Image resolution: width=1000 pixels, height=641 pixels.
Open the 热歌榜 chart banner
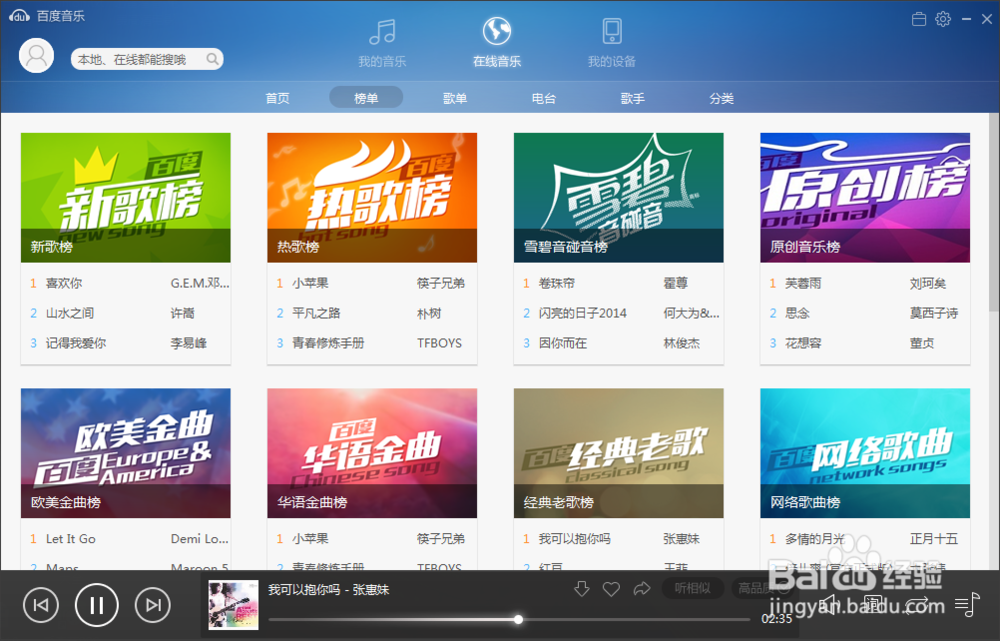click(x=372, y=198)
